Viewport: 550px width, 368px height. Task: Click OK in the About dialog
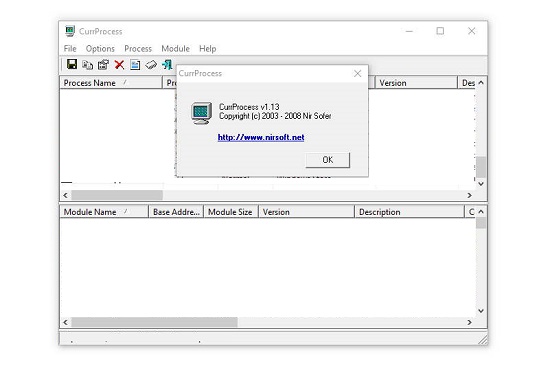point(328,160)
